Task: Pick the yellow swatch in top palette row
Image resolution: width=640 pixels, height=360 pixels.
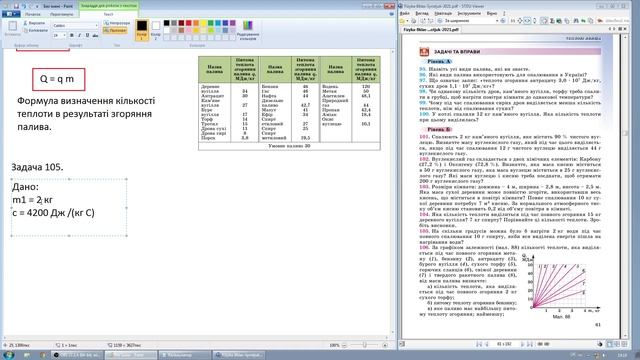Action: click(x=203, y=23)
